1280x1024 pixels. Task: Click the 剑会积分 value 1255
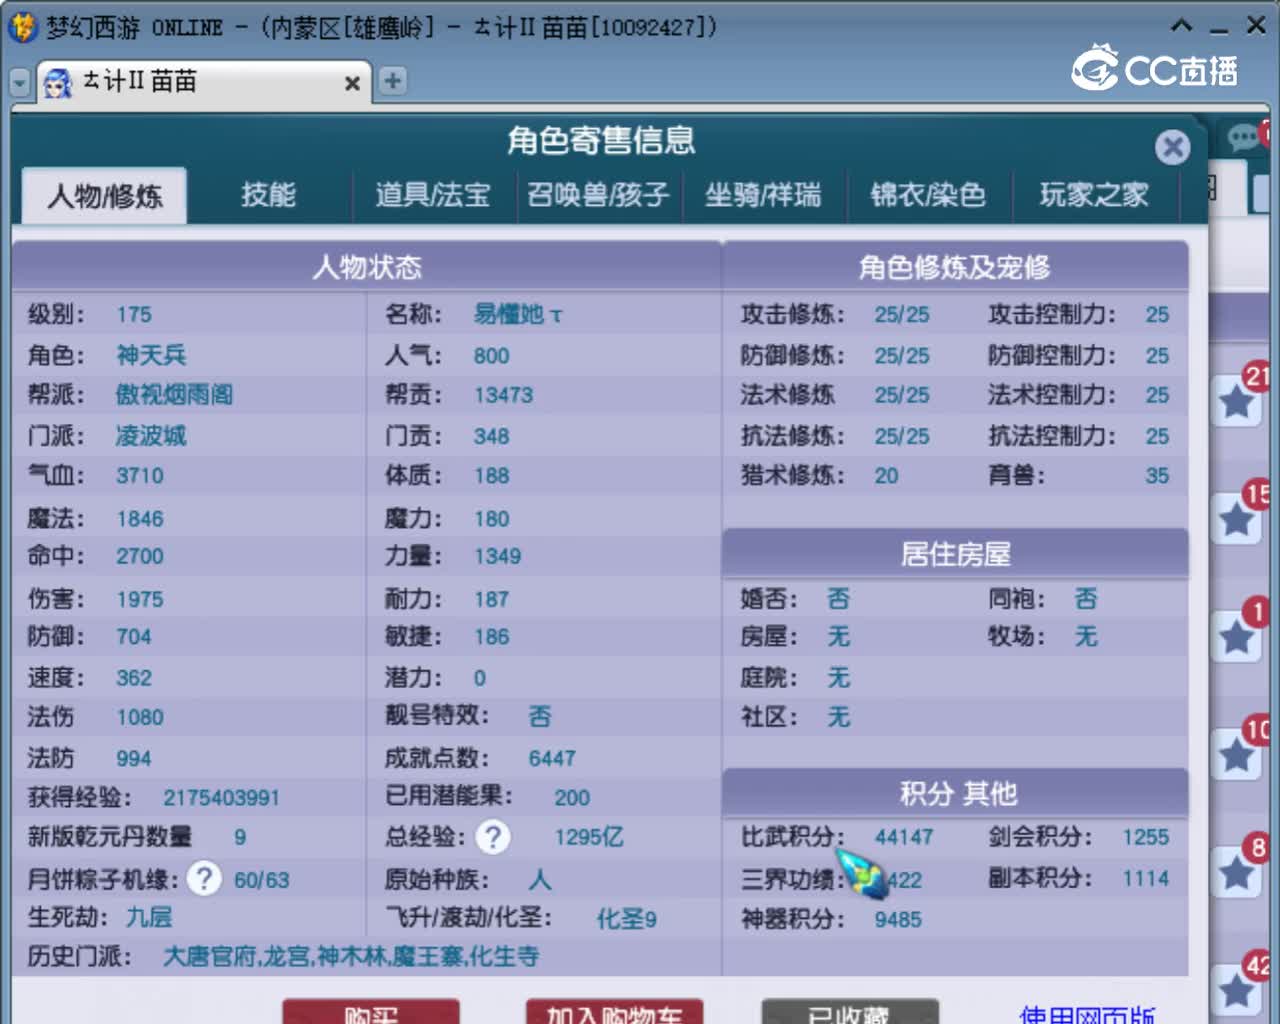1145,837
